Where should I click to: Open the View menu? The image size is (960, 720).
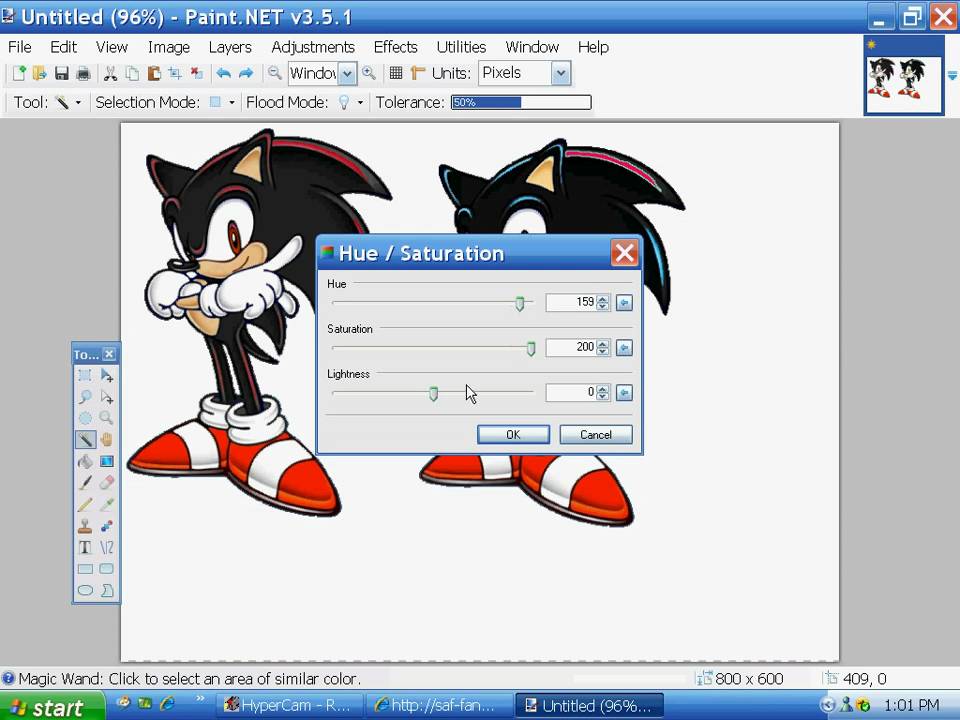coord(111,47)
